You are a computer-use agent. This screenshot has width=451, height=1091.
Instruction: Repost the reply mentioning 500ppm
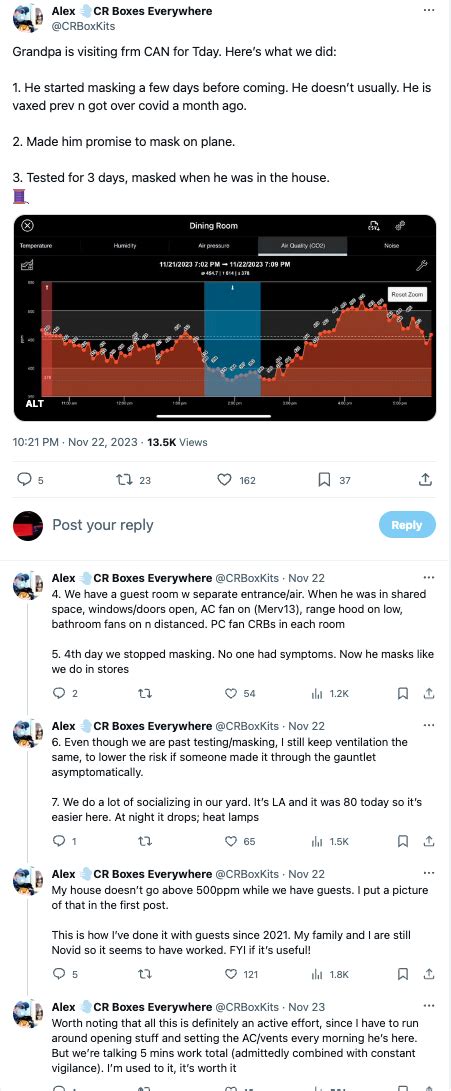145,974
